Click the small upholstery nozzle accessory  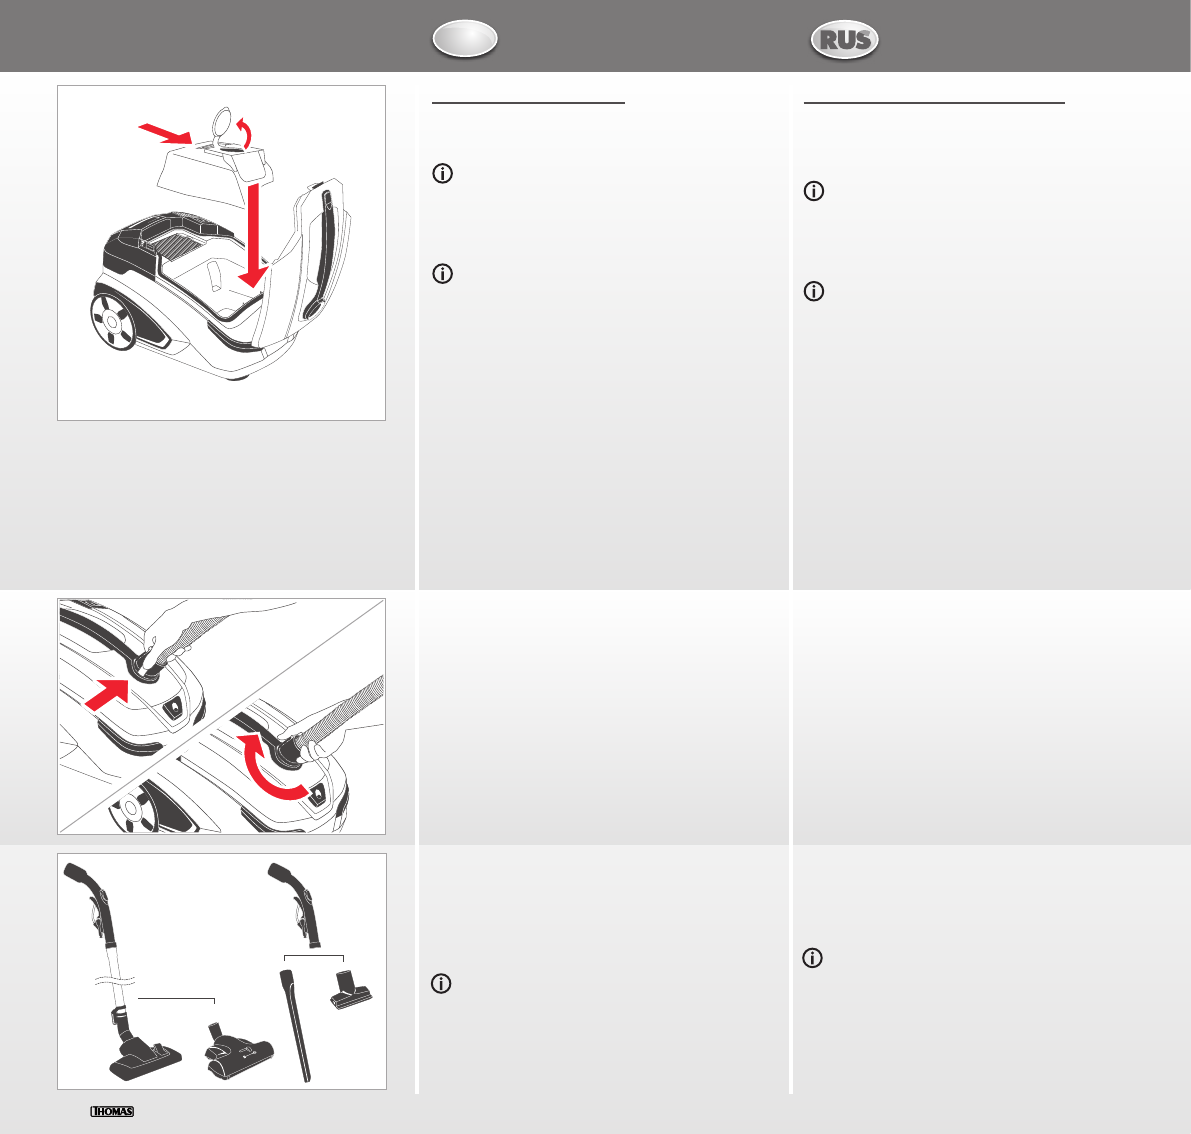[351, 988]
